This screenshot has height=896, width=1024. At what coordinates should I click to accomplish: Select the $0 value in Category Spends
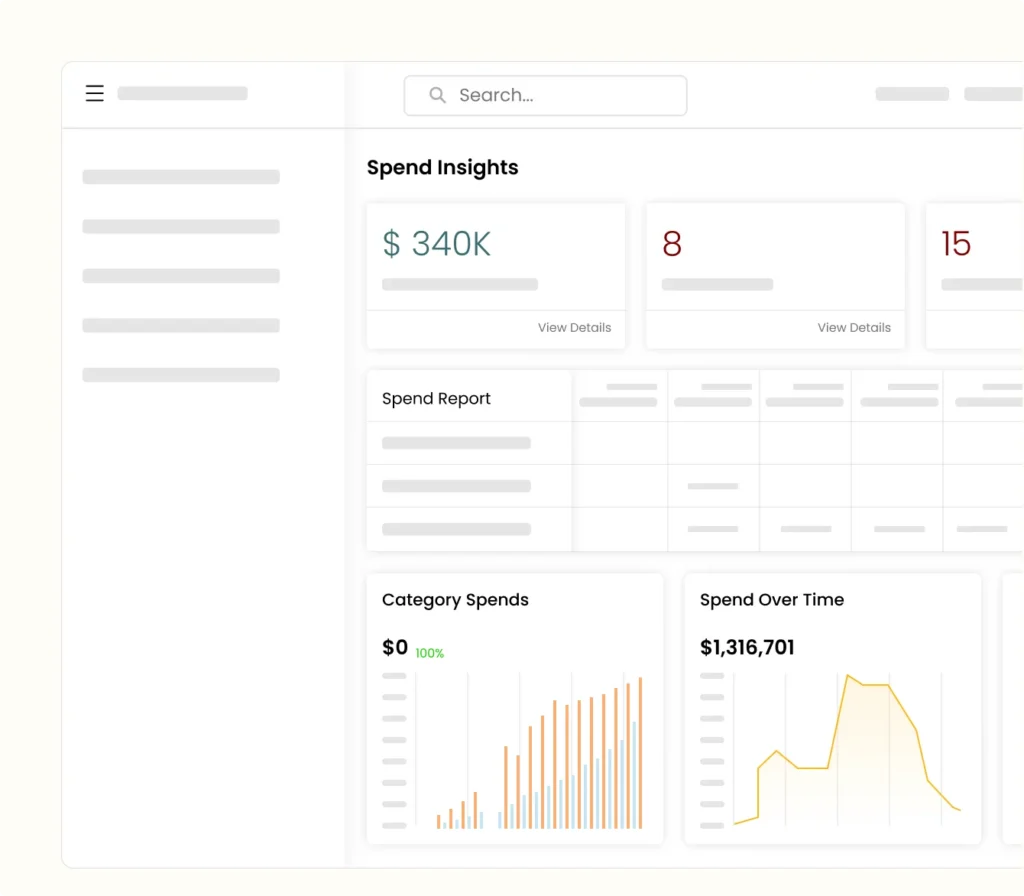(x=392, y=647)
